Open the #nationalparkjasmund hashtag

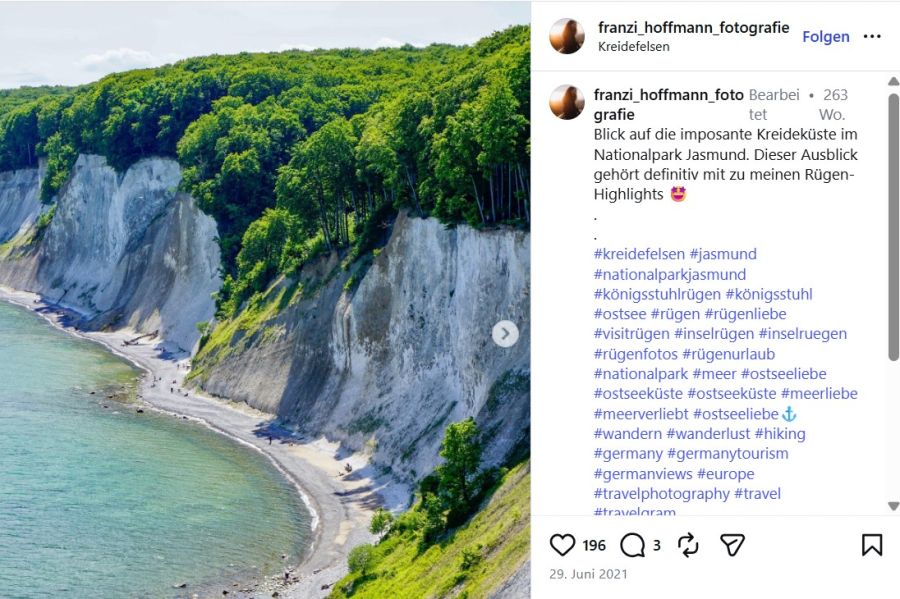point(670,274)
